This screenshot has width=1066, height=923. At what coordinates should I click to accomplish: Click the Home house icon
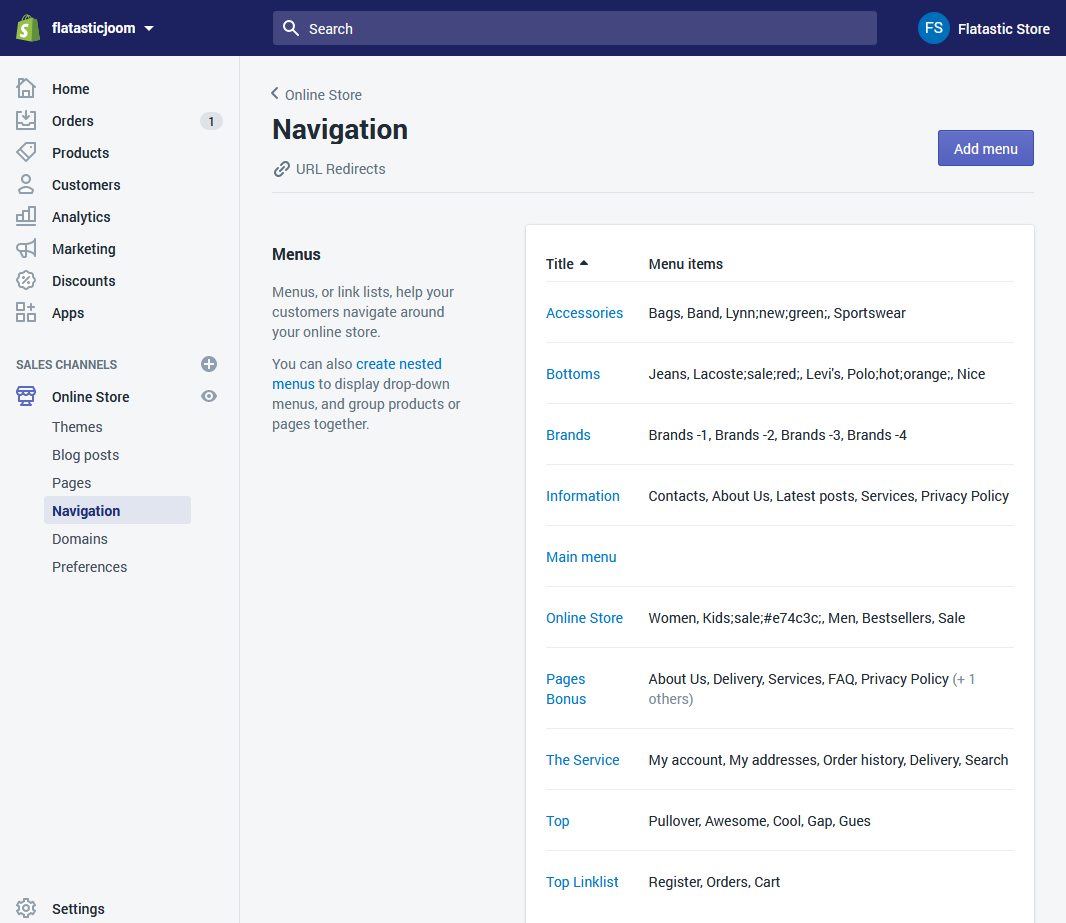[x=26, y=89]
